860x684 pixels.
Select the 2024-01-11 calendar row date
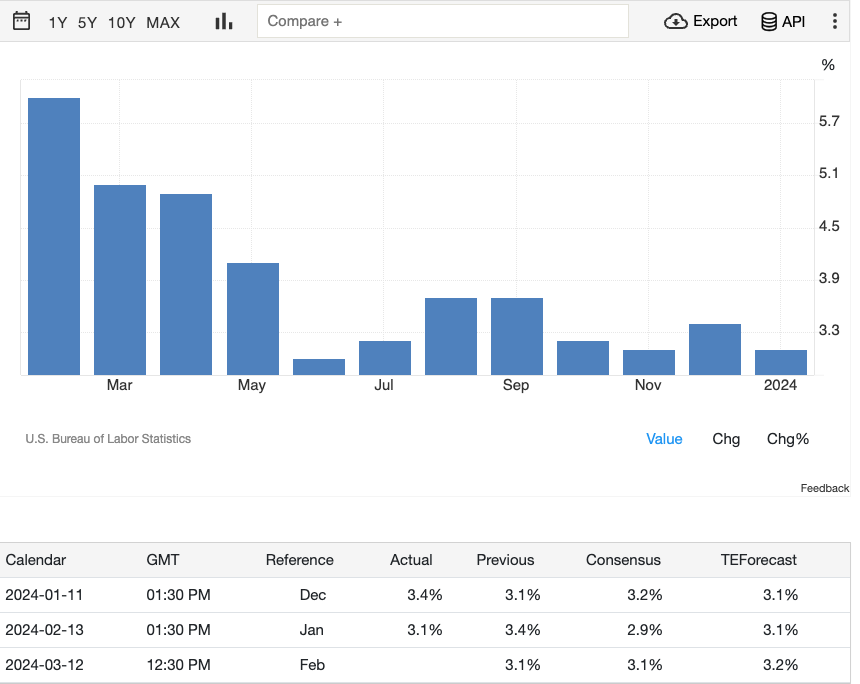(x=44, y=595)
